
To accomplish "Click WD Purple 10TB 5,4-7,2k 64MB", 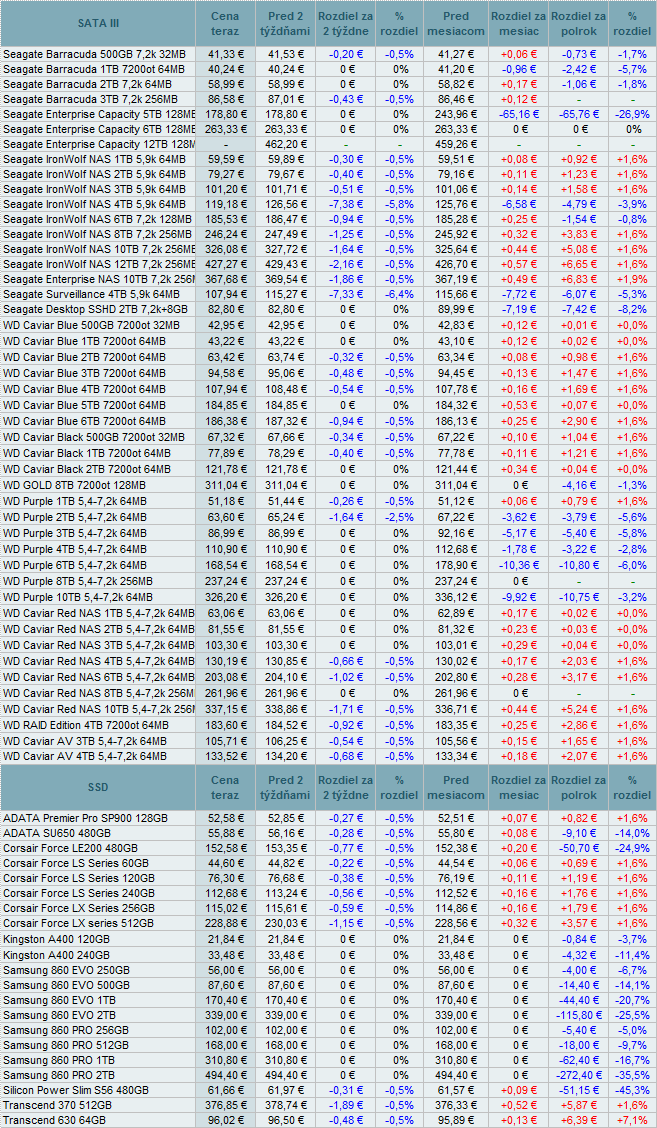I will (x=78, y=597).
